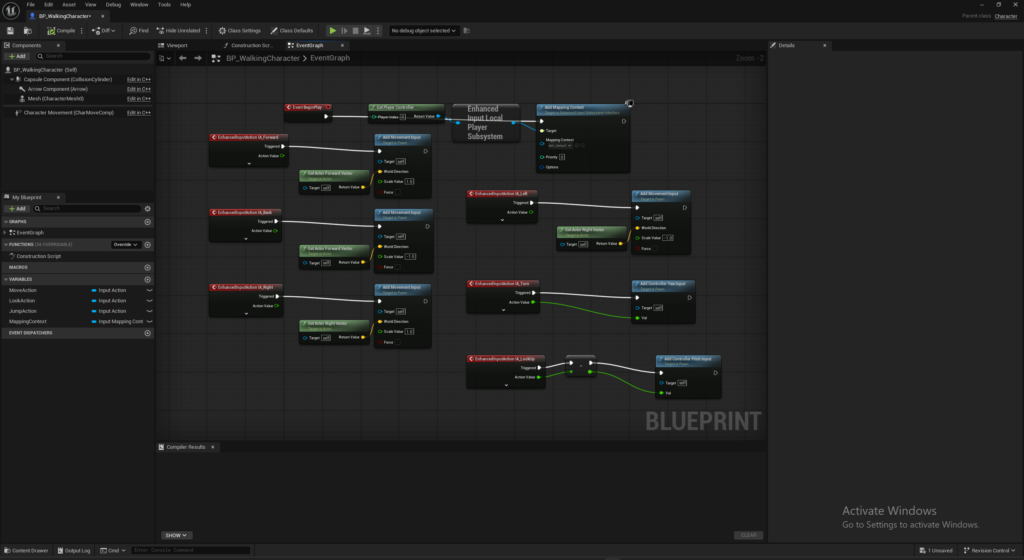Click the Unreal Engine logo icon
Image resolution: width=1024 pixels, height=560 pixels.
[11, 11]
